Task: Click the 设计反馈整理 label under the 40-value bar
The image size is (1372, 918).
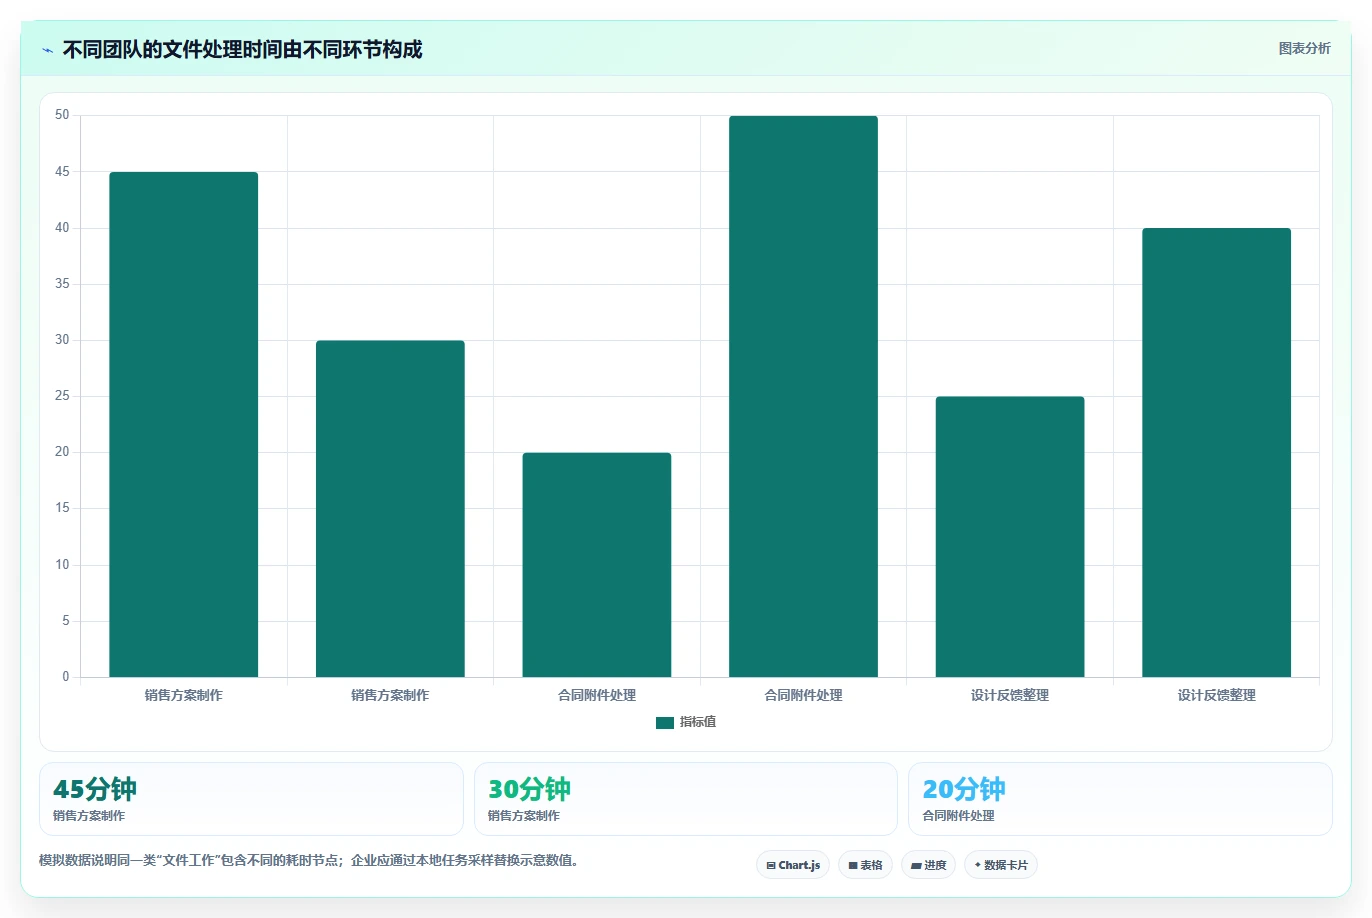Action: (1216, 695)
